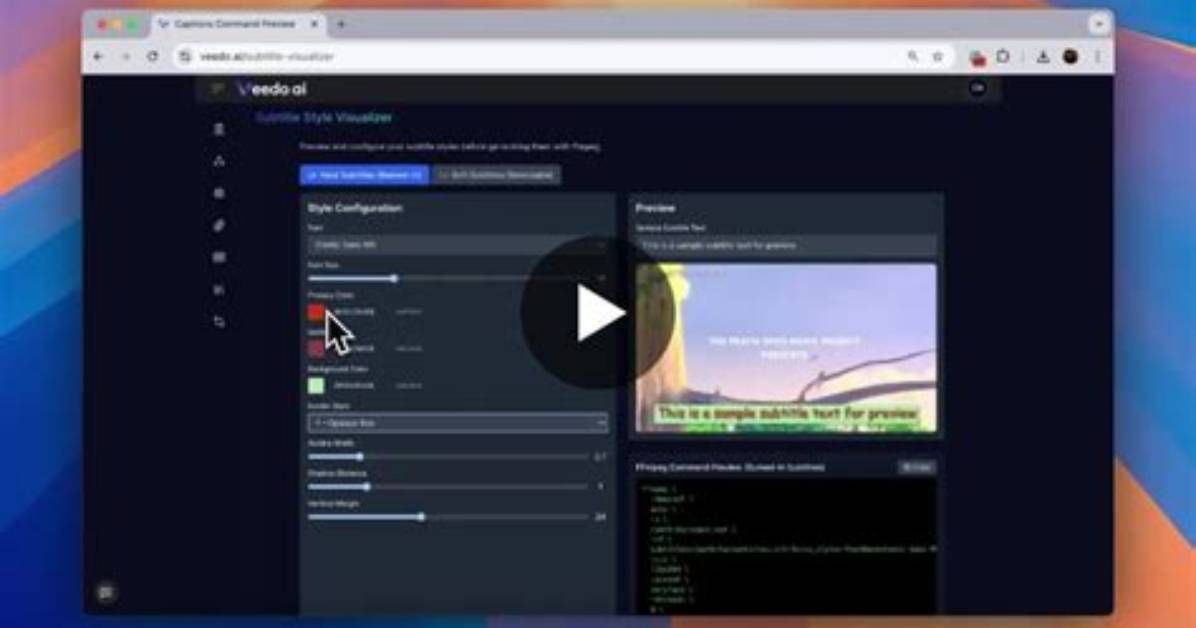Screen dimensions: 1196x628
Task: Copy the FFmpeg command with Copy button
Action: pyautogui.click(x=917, y=467)
